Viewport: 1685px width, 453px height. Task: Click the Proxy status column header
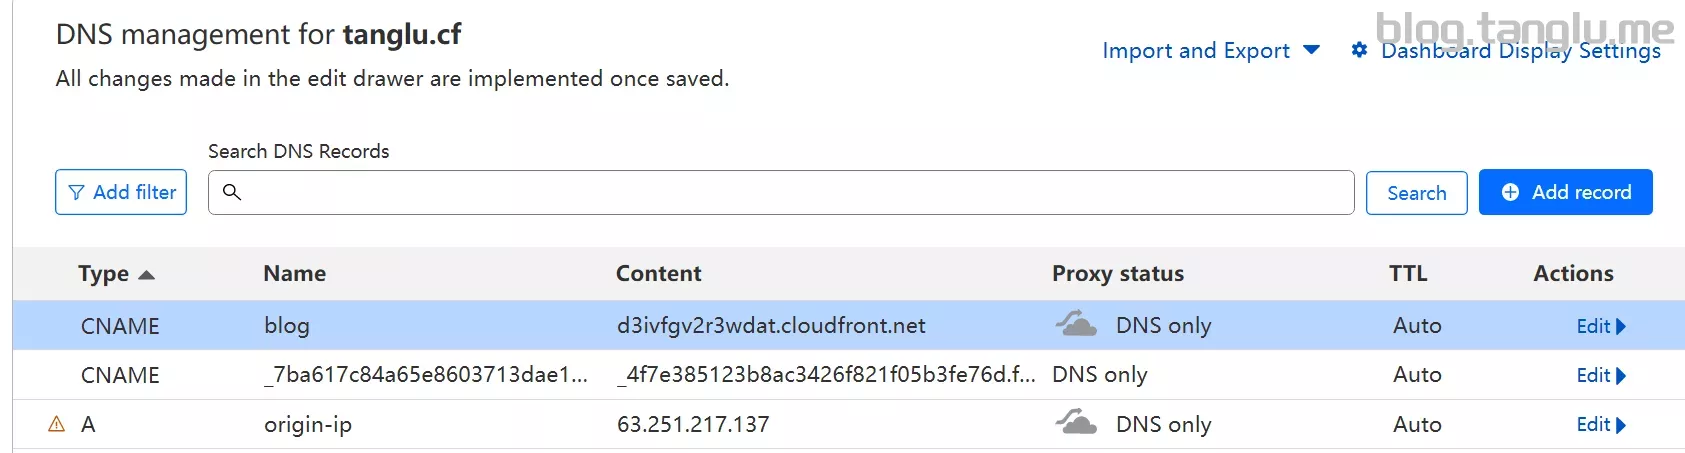(x=1117, y=273)
